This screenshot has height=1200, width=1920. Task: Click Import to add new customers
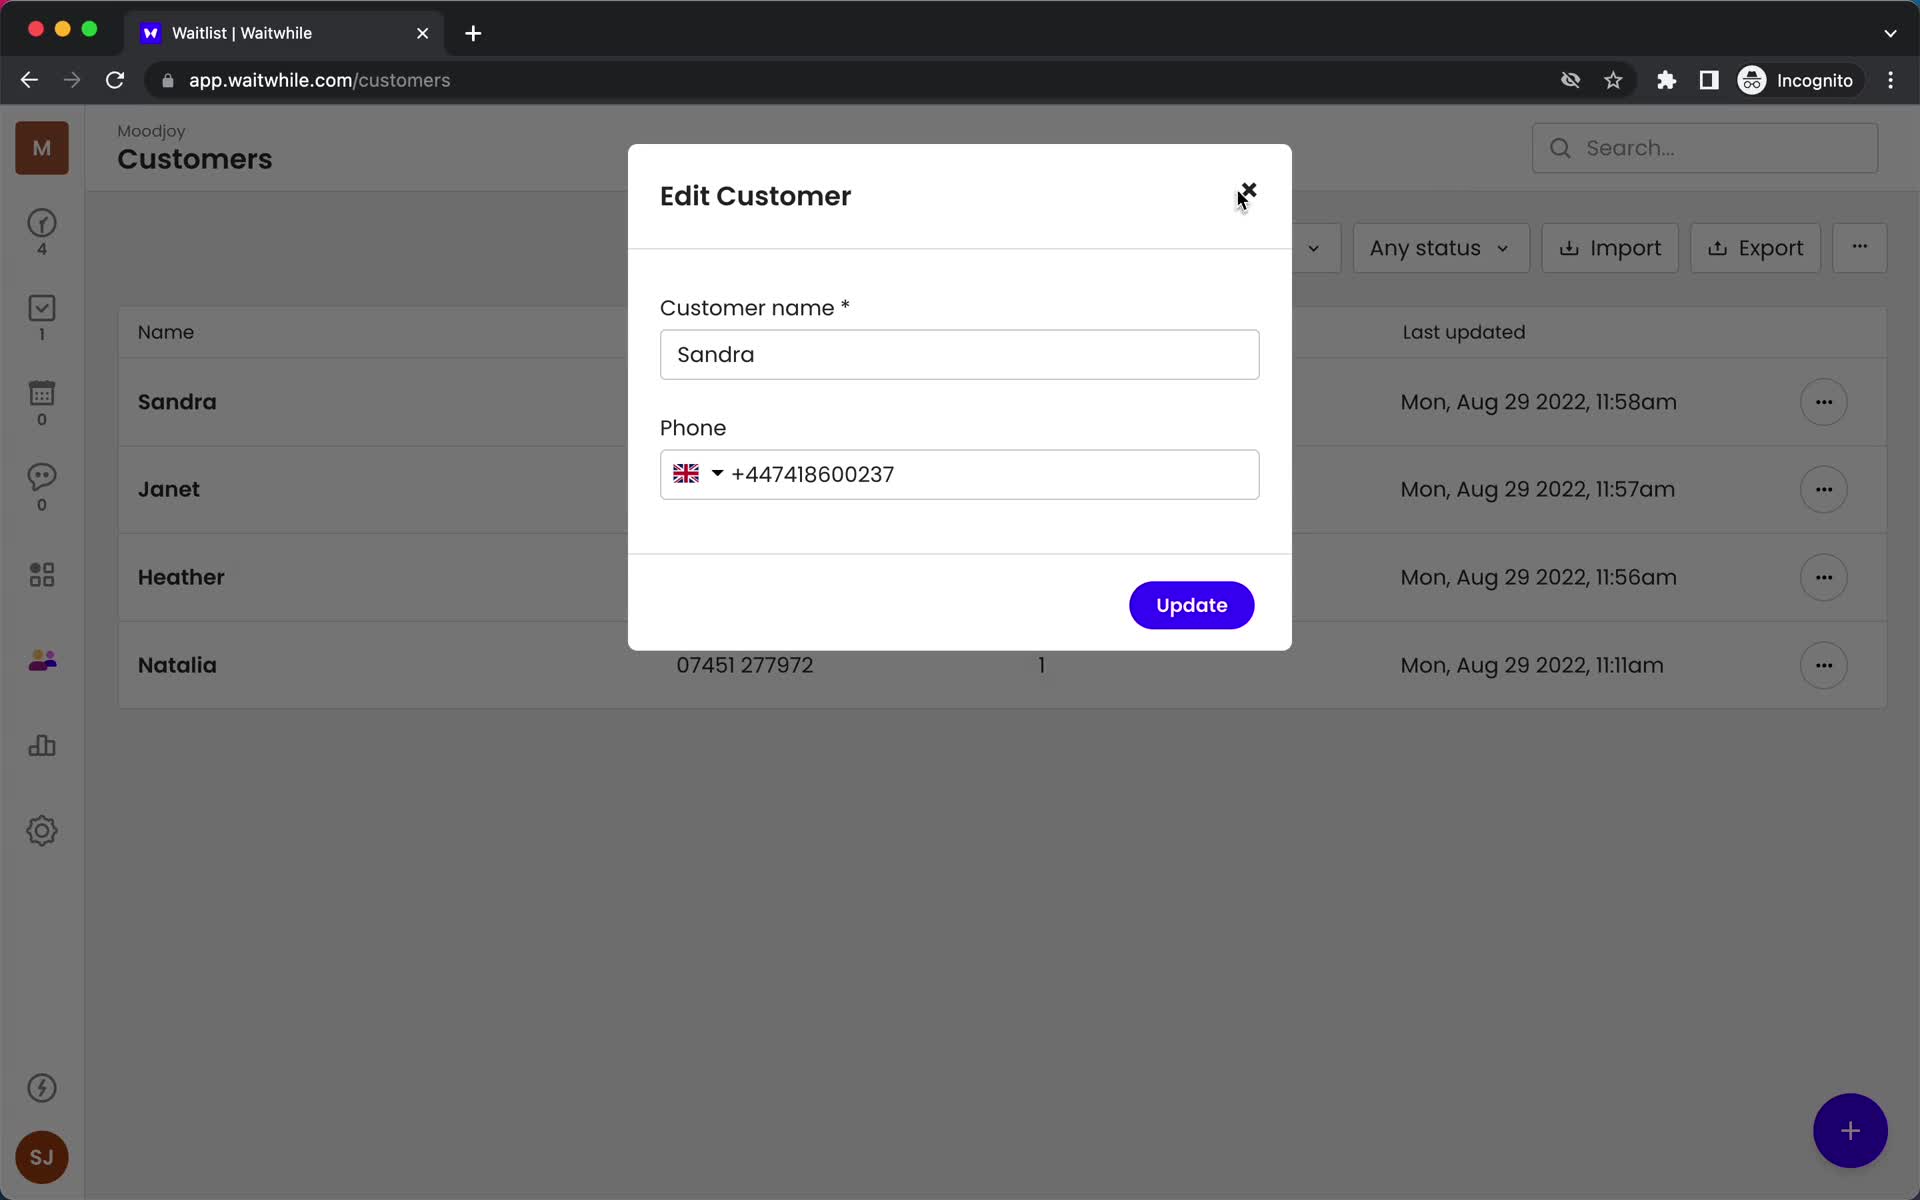[x=1609, y=247]
